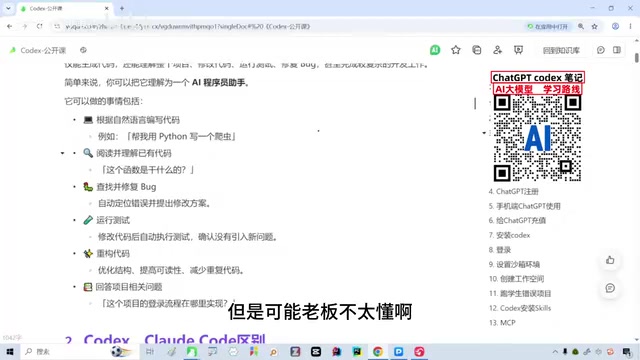Jump to outline item 6. 给ChatGPT充值
Image resolution: width=640 pixels, height=360 pixels.
[x=517, y=220]
